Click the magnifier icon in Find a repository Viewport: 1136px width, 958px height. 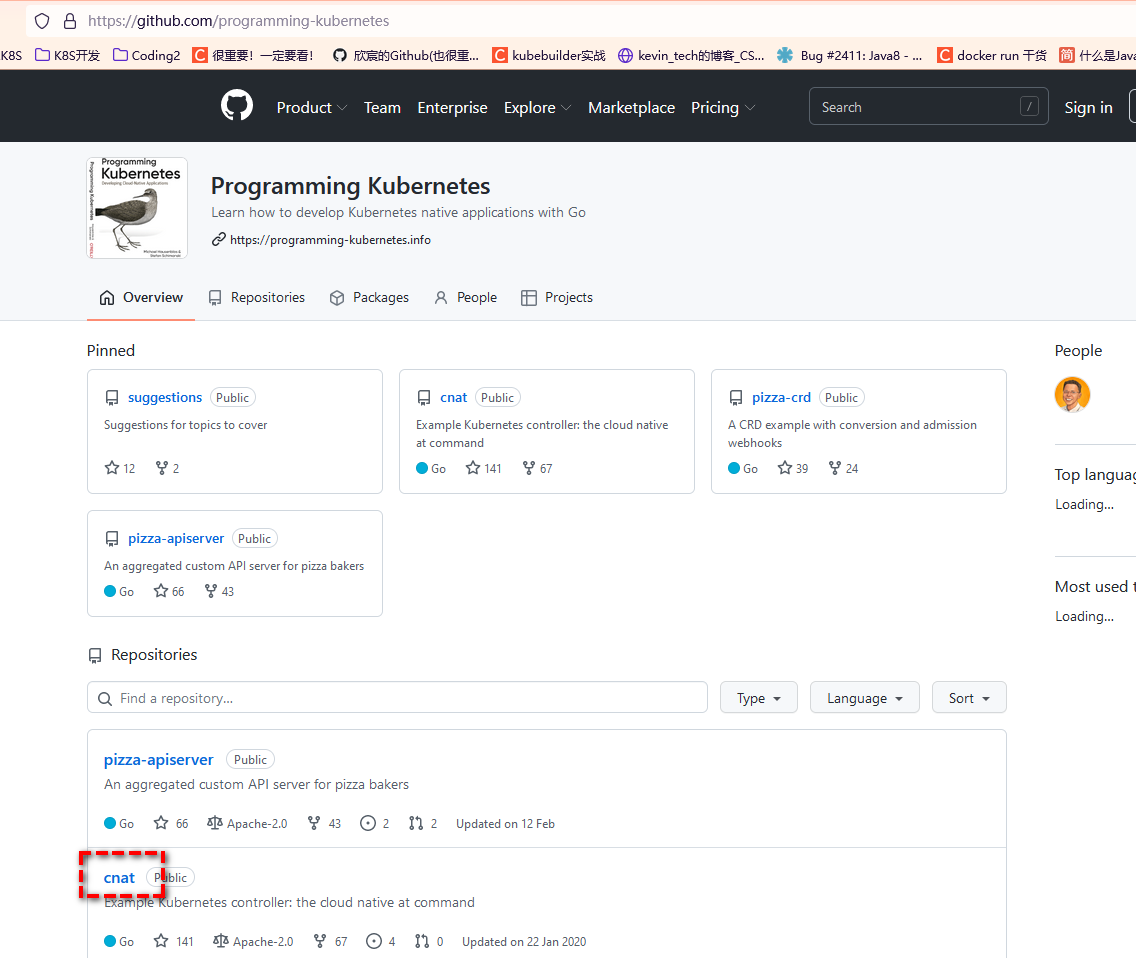[105, 699]
